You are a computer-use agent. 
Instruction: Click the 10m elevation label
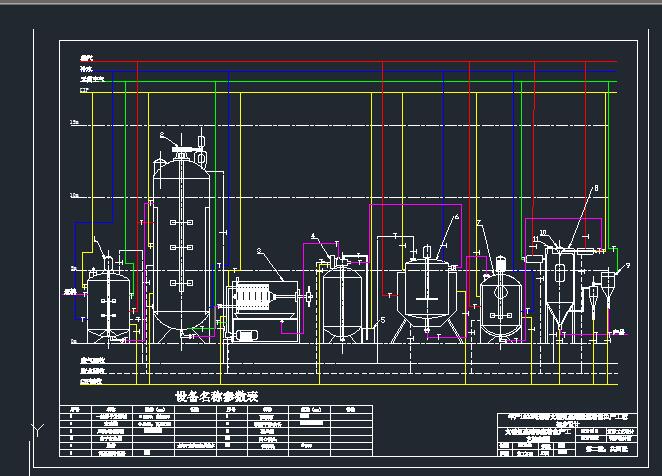click(x=74, y=195)
